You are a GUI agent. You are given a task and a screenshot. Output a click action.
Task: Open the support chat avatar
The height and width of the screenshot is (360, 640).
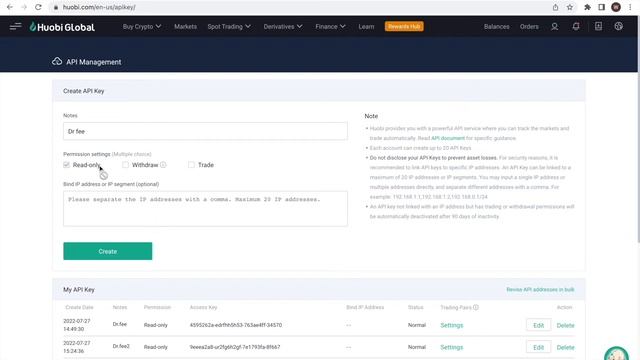tap(616, 353)
